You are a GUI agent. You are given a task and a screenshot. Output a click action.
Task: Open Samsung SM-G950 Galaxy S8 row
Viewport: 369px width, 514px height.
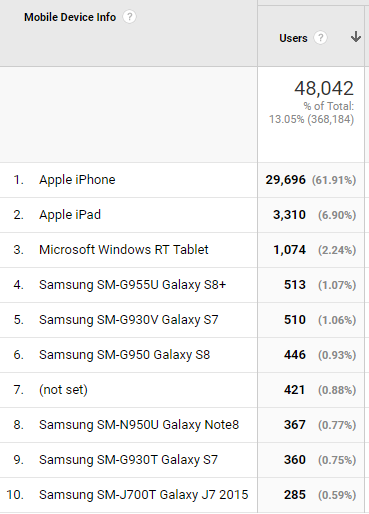(125, 355)
